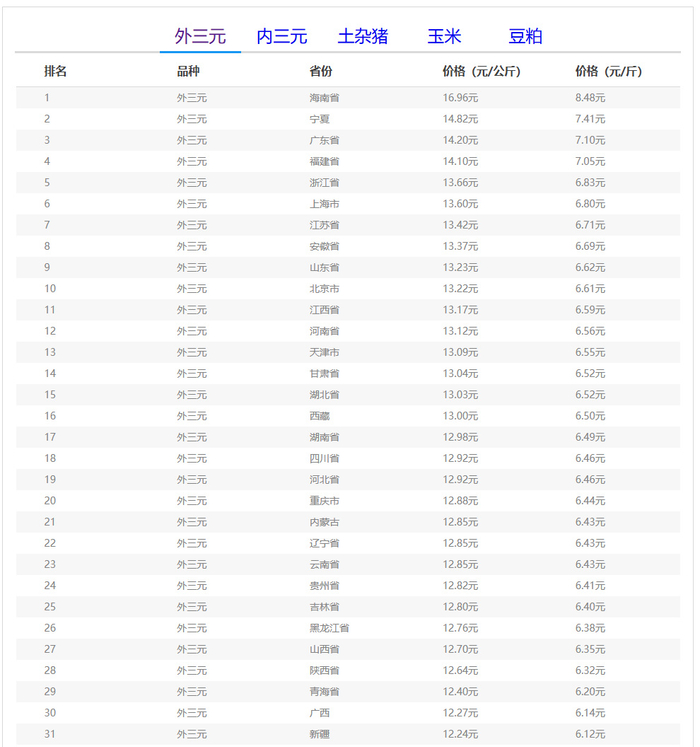The image size is (700, 747).
Task: Click the 12.98元 price cell
Action: click(460, 437)
